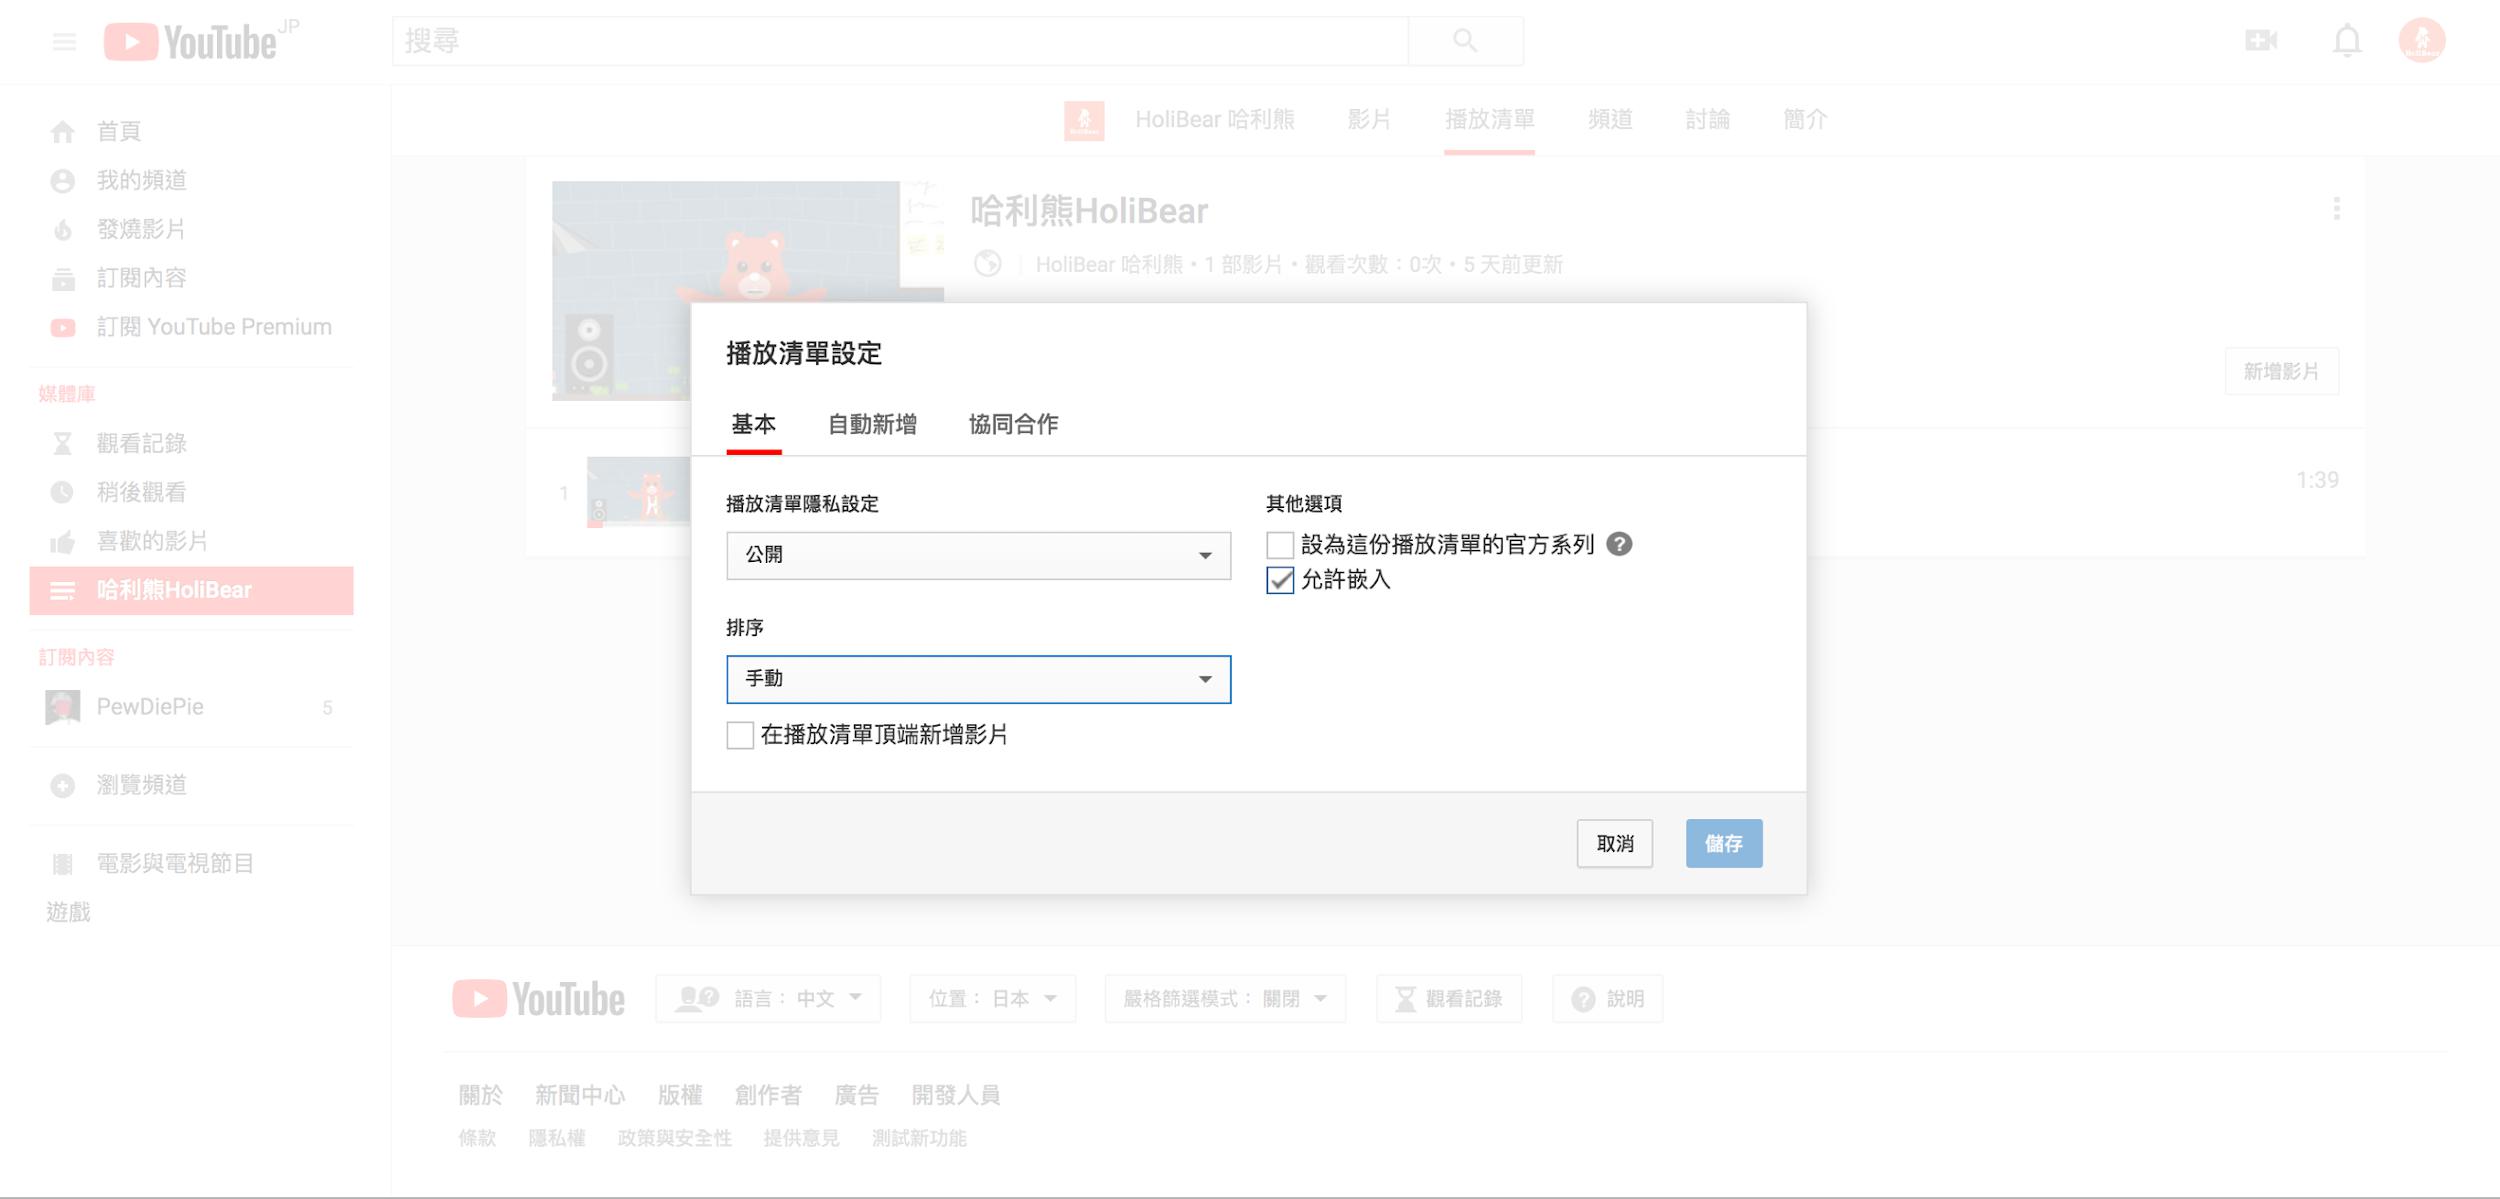Screen dimensions: 2500x1199
Task: Click the 稍後觀看 clock icon
Action: 62,492
